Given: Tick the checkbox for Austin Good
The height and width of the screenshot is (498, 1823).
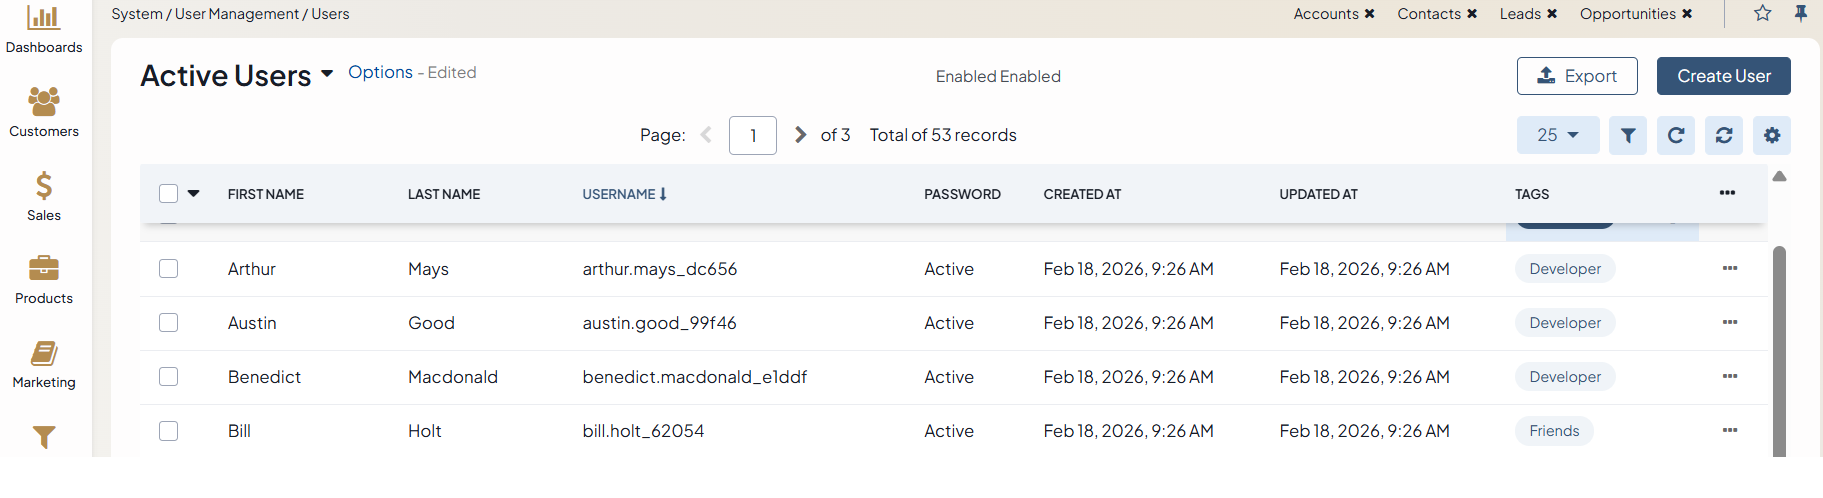Looking at the screenshot, I should 169,323.
